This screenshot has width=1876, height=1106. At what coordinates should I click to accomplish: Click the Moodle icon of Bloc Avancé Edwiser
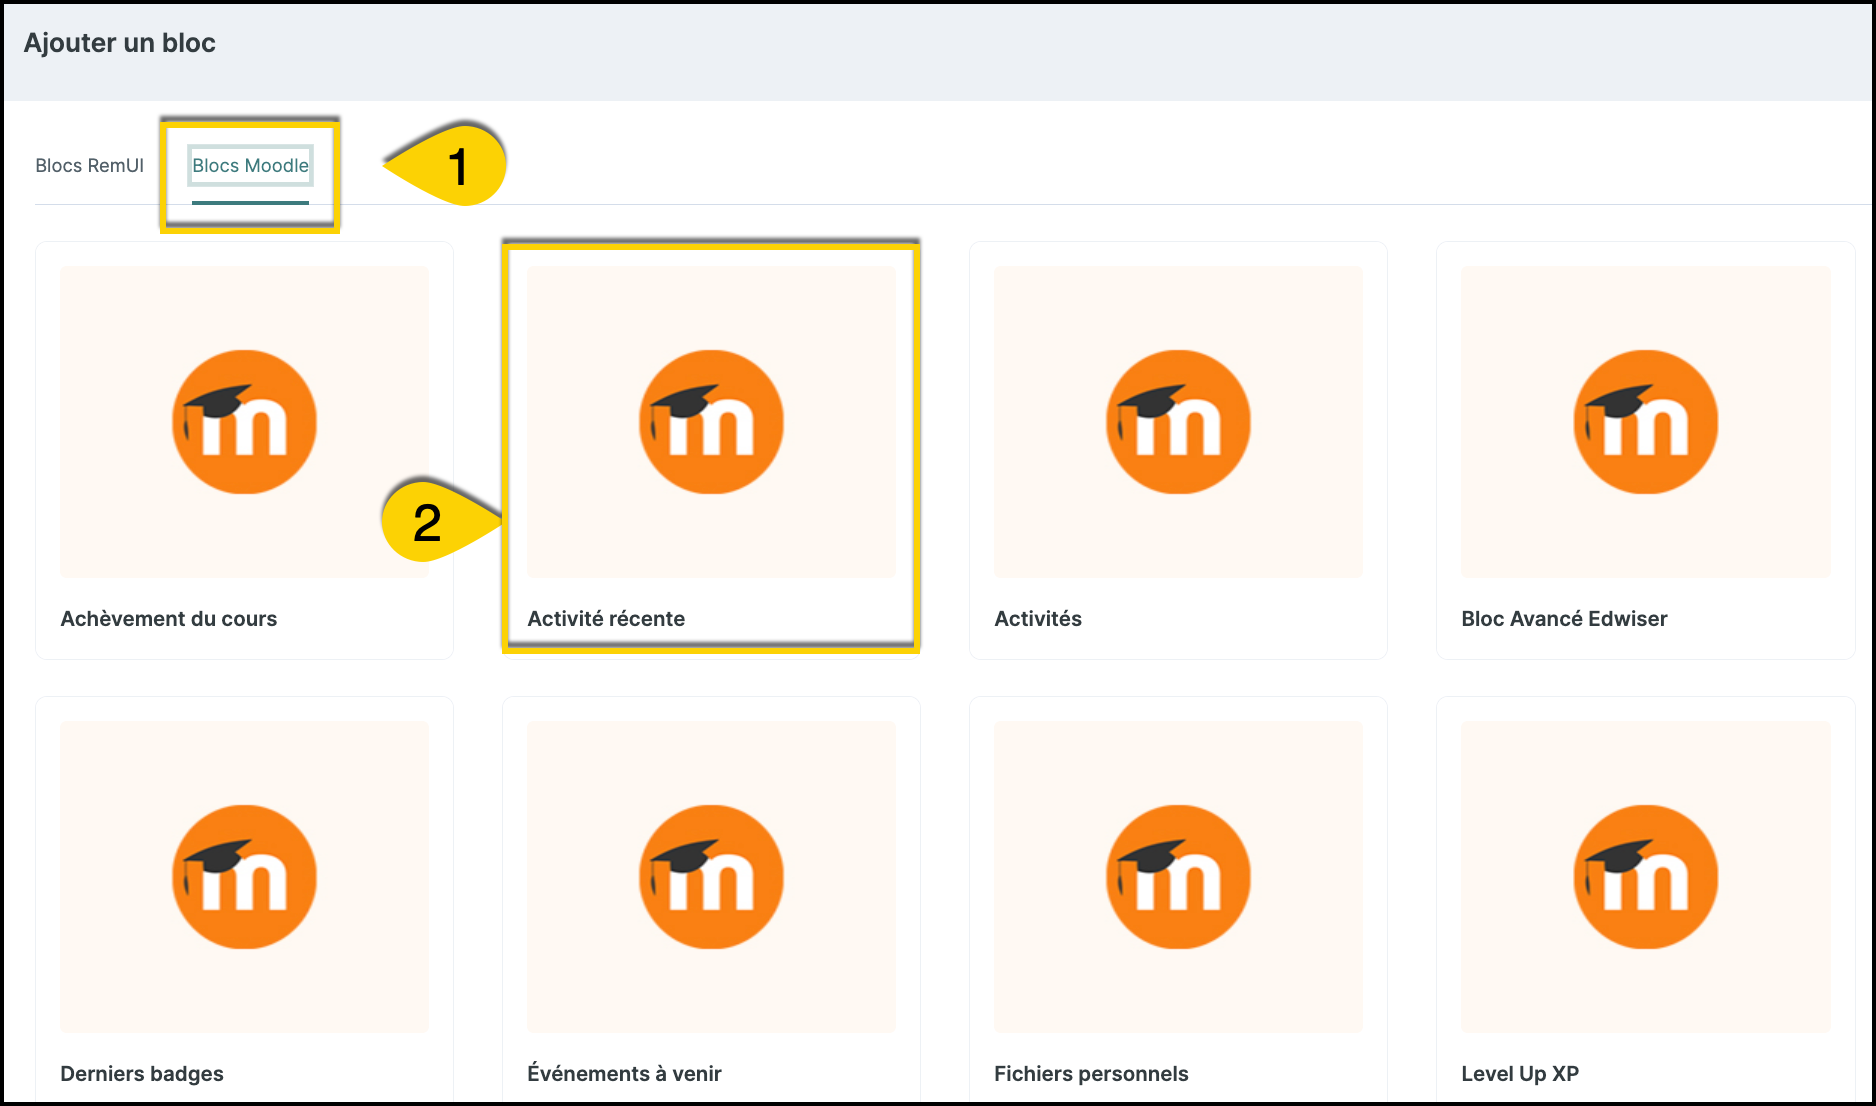[x=1646, y=422]
